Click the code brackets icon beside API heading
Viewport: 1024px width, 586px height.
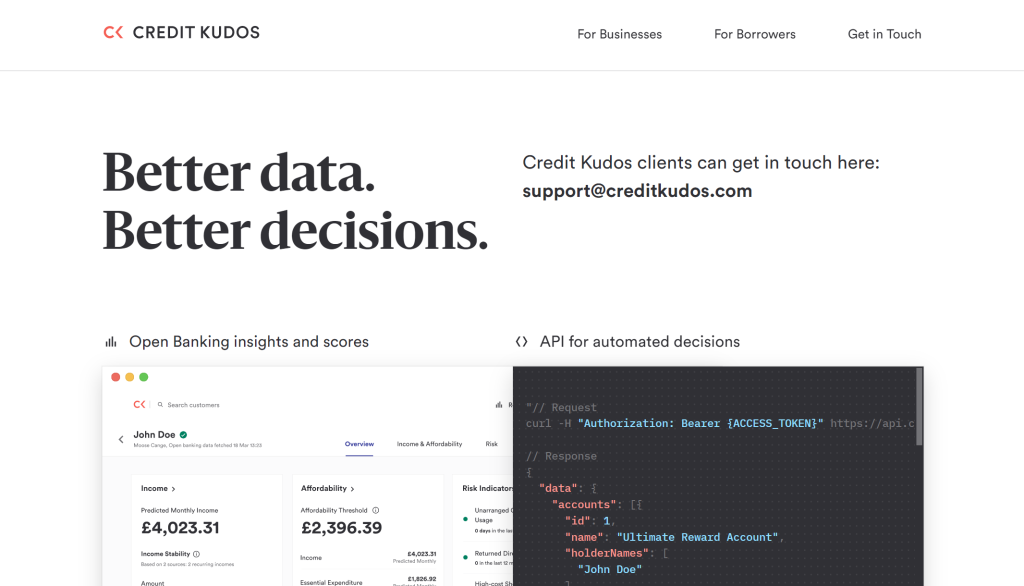(521, 342)
